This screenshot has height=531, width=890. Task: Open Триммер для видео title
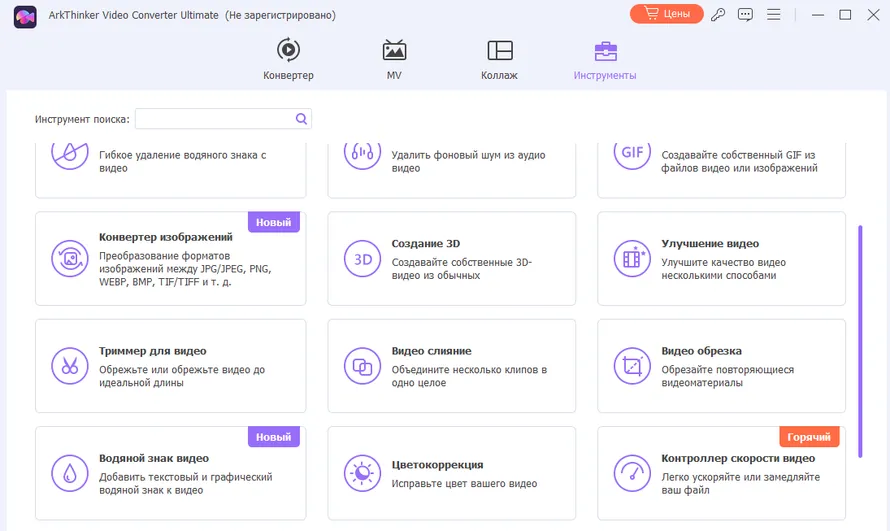coord(153,351)
